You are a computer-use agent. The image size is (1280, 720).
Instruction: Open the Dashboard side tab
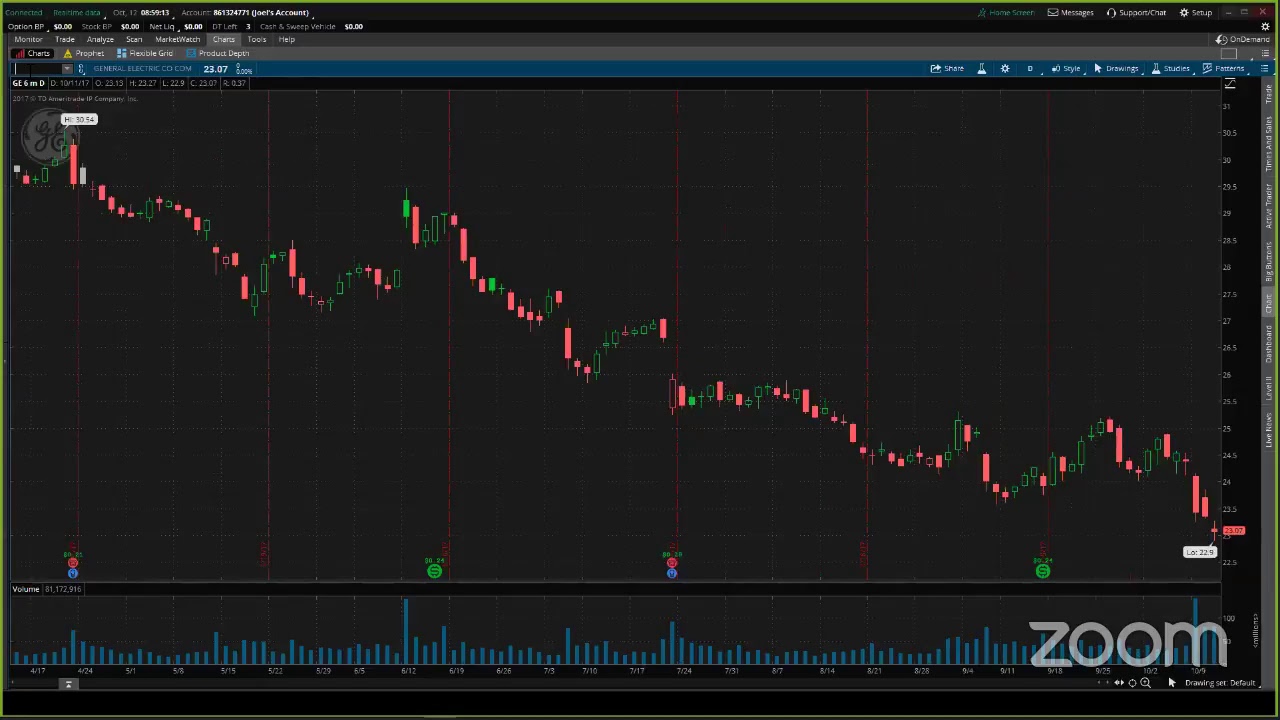point(1269,345)
